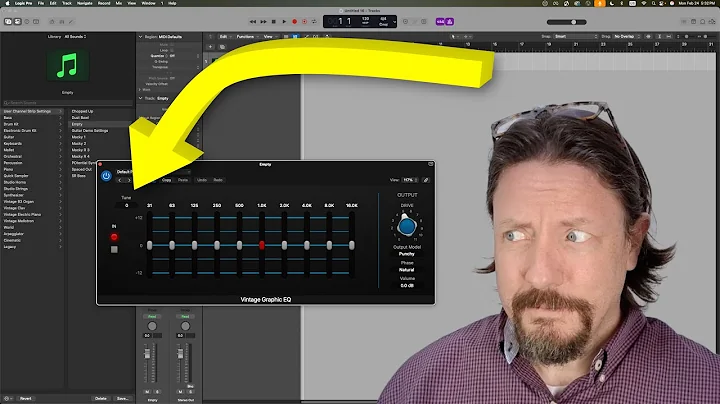Click Paste button in EQ plugin header
The image size is (720, 404).
(x=183, y=180)
